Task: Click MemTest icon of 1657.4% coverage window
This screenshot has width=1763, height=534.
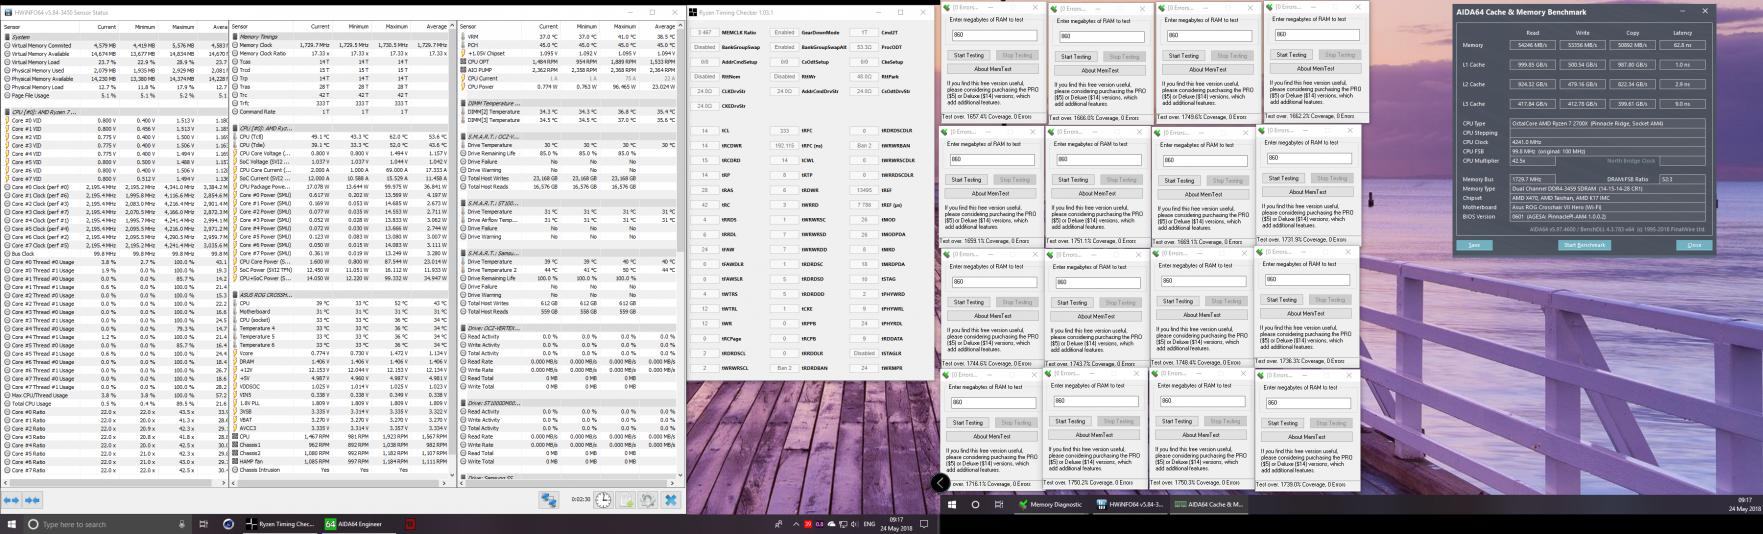Action: click(947, 7)
